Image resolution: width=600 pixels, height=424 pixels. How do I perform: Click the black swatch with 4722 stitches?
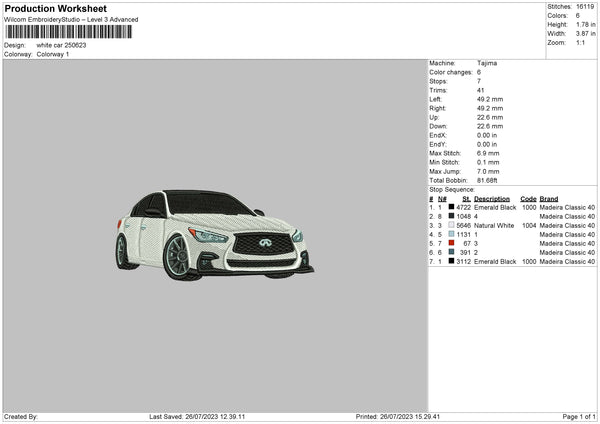(452, 207)
